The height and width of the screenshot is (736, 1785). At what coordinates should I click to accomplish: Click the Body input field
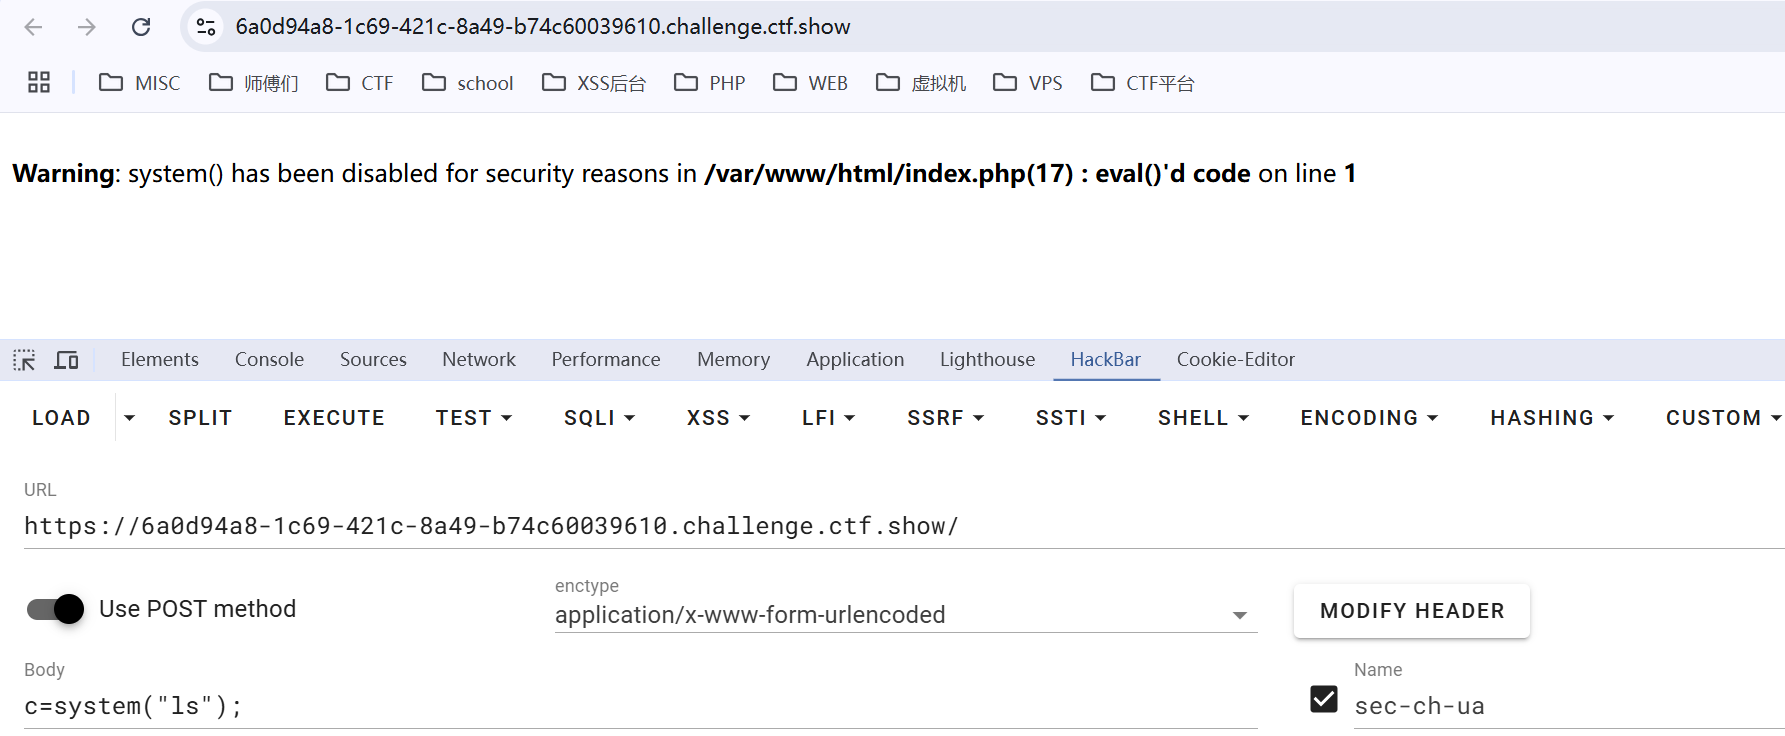pyautogui.click(x=640, y=707)
